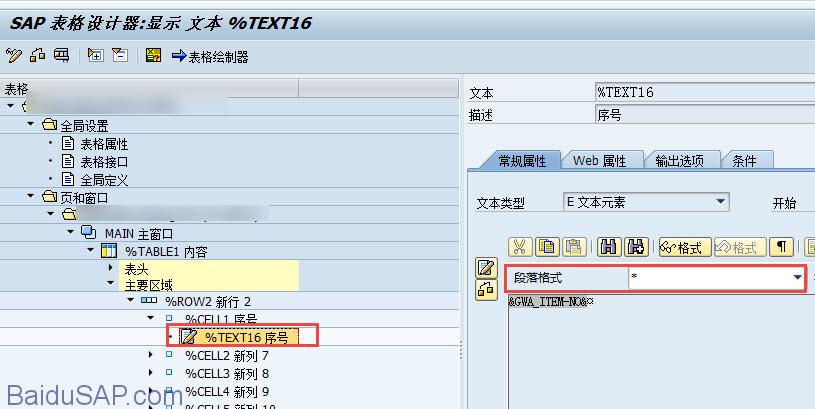The image size is (815, 409).
Task: Click the check icon below editor pencil icon
Action: tap(486, 289)
